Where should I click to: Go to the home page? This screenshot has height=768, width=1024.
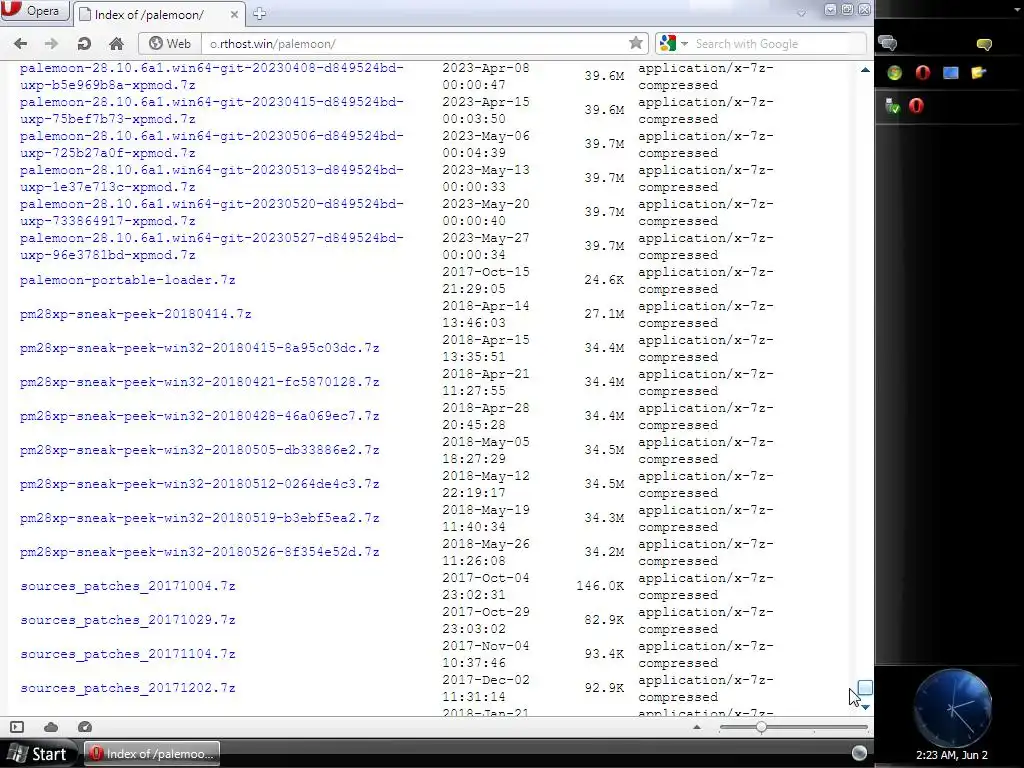pos(116,44)
